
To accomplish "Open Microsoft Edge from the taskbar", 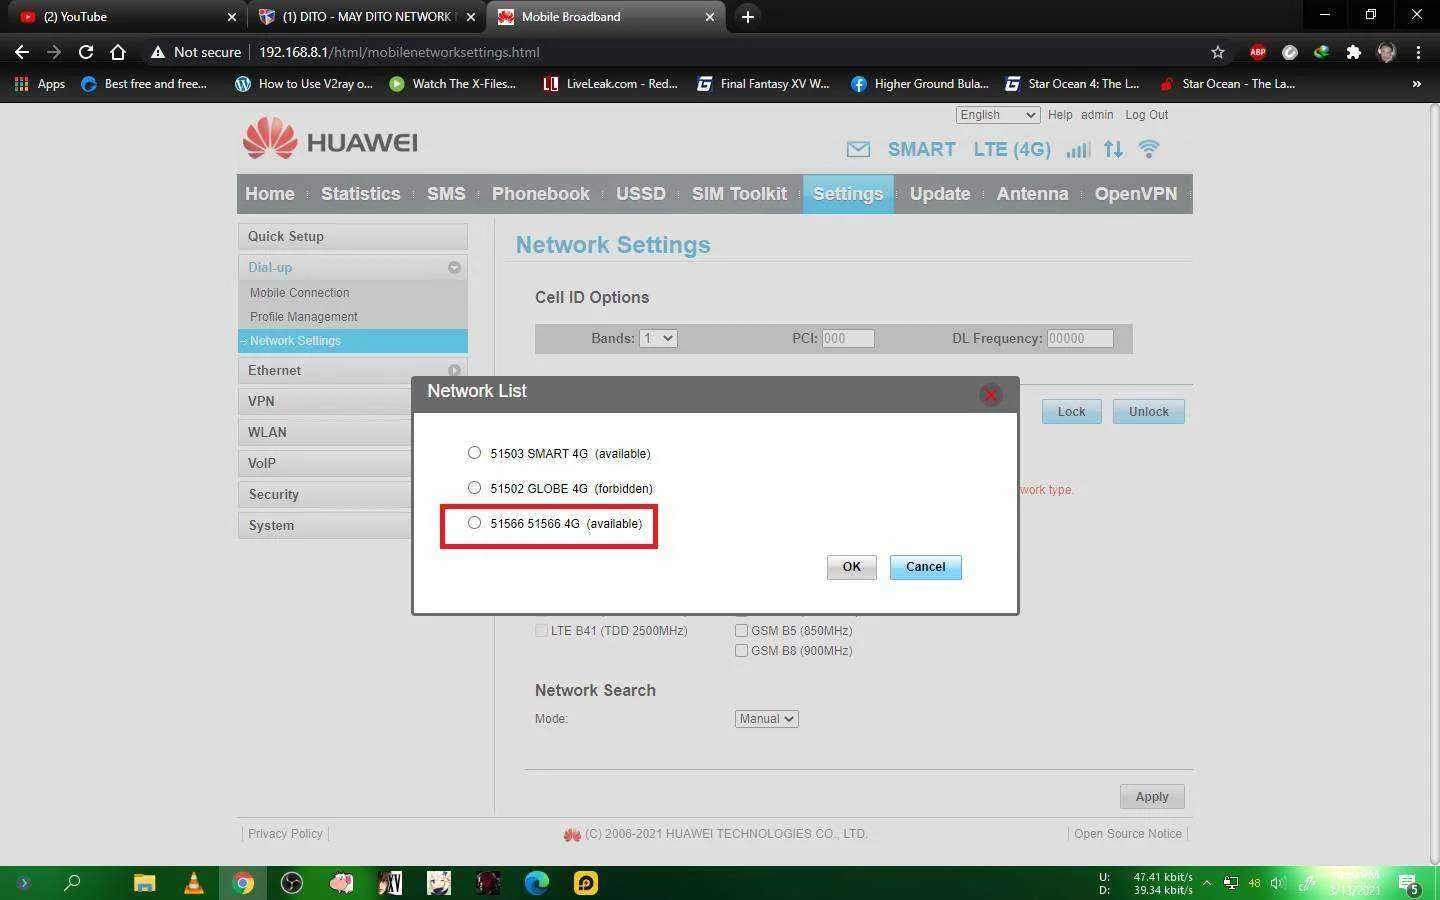I will pos(537,883).
